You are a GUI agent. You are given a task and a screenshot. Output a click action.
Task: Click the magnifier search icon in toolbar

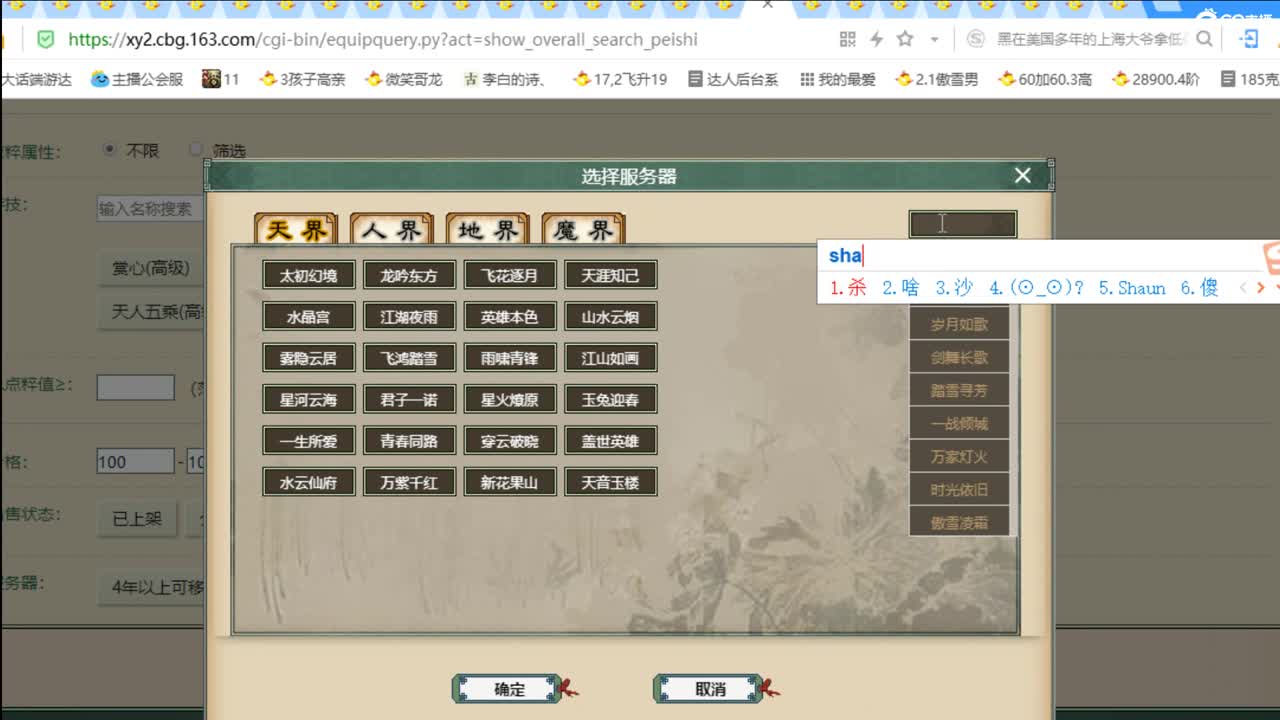point(1204,39)
